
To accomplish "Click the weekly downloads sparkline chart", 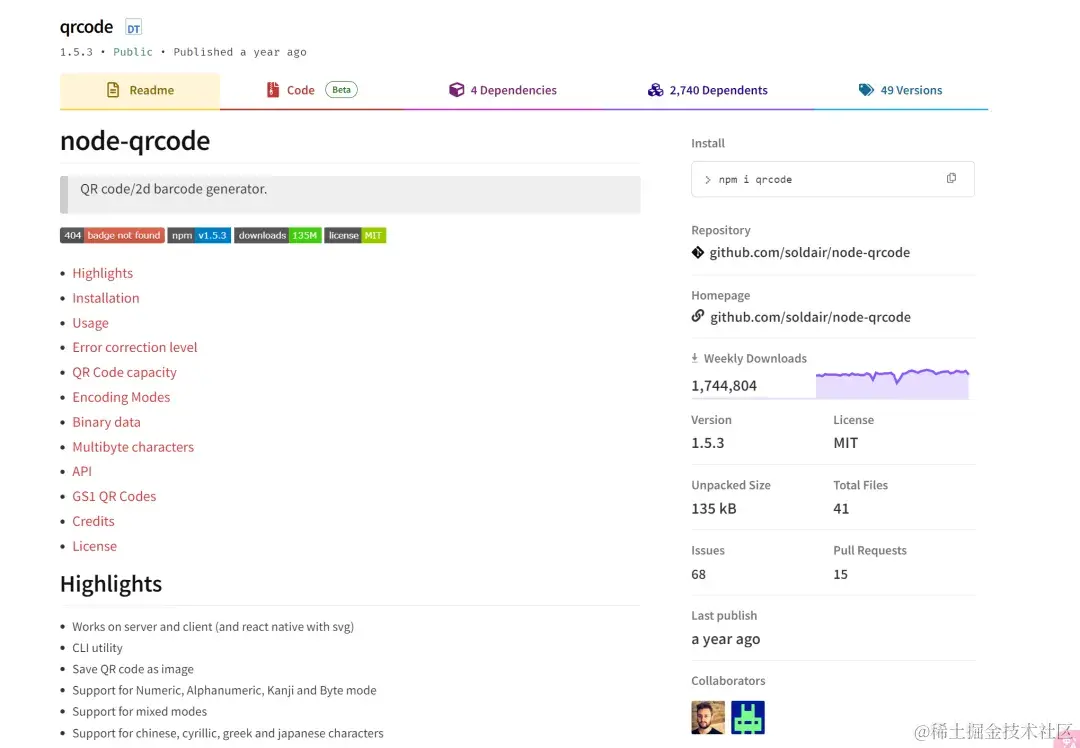I will pos(892,384).
